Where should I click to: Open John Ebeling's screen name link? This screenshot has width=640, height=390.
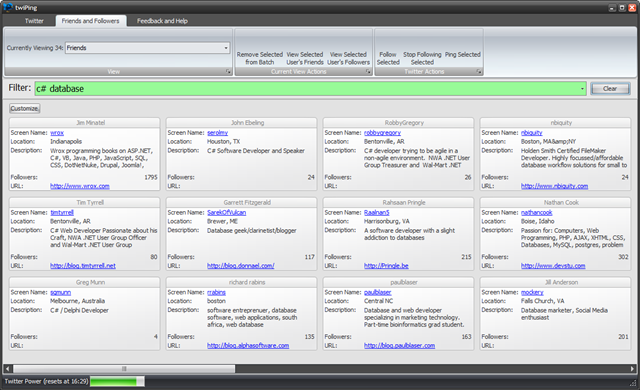tap(218, 133)
